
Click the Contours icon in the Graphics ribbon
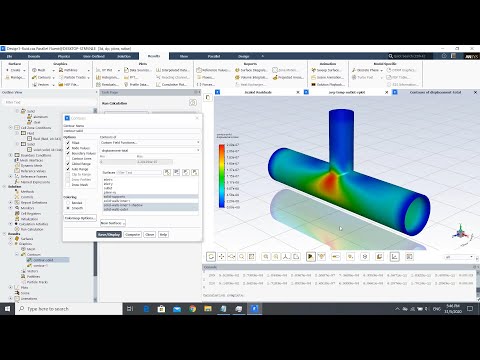(x=34, y=77)
